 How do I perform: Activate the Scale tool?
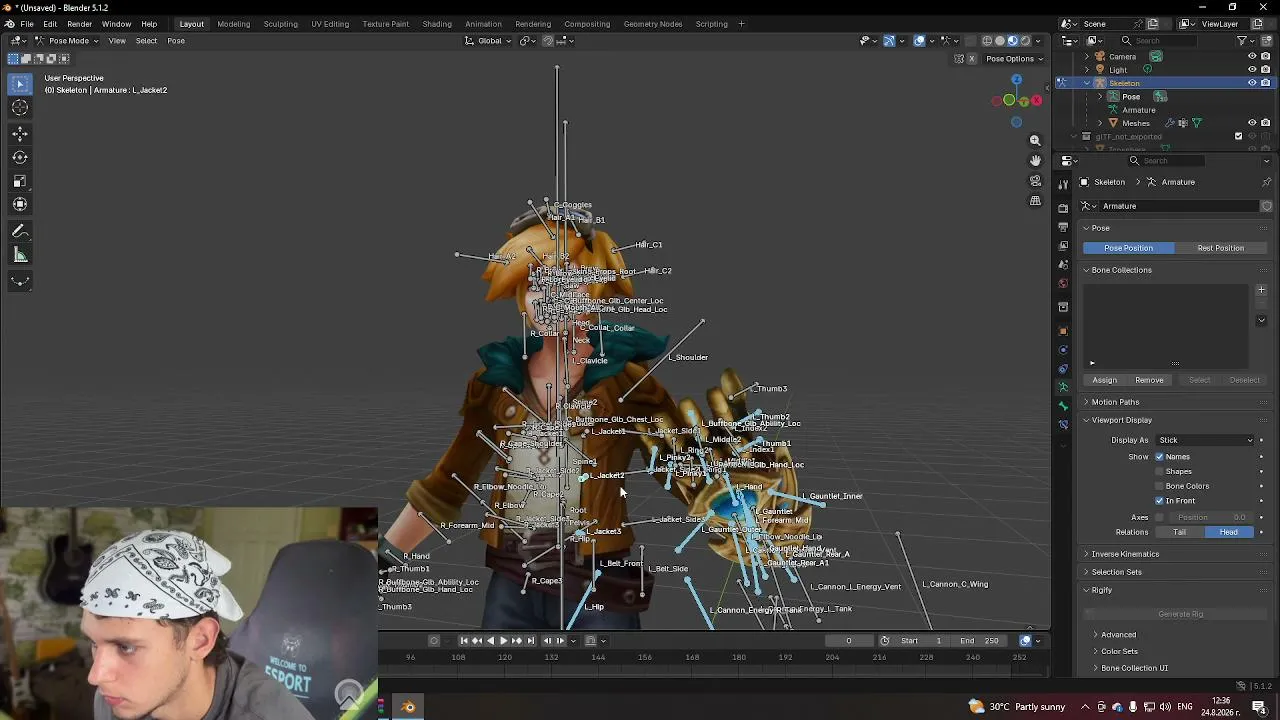[x=20, y=181]
